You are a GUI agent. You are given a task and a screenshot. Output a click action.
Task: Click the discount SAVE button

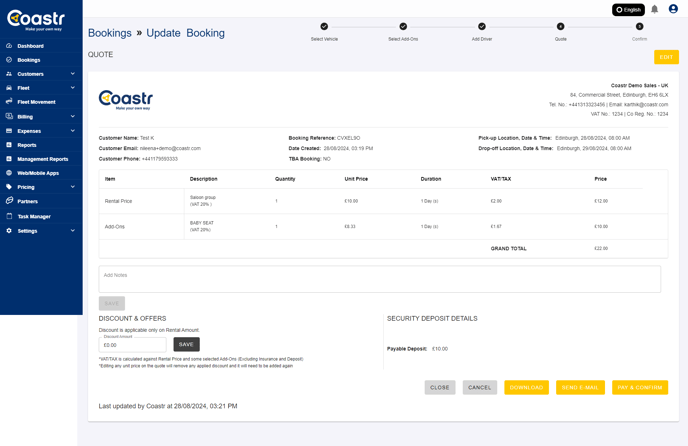coord(186,344)
